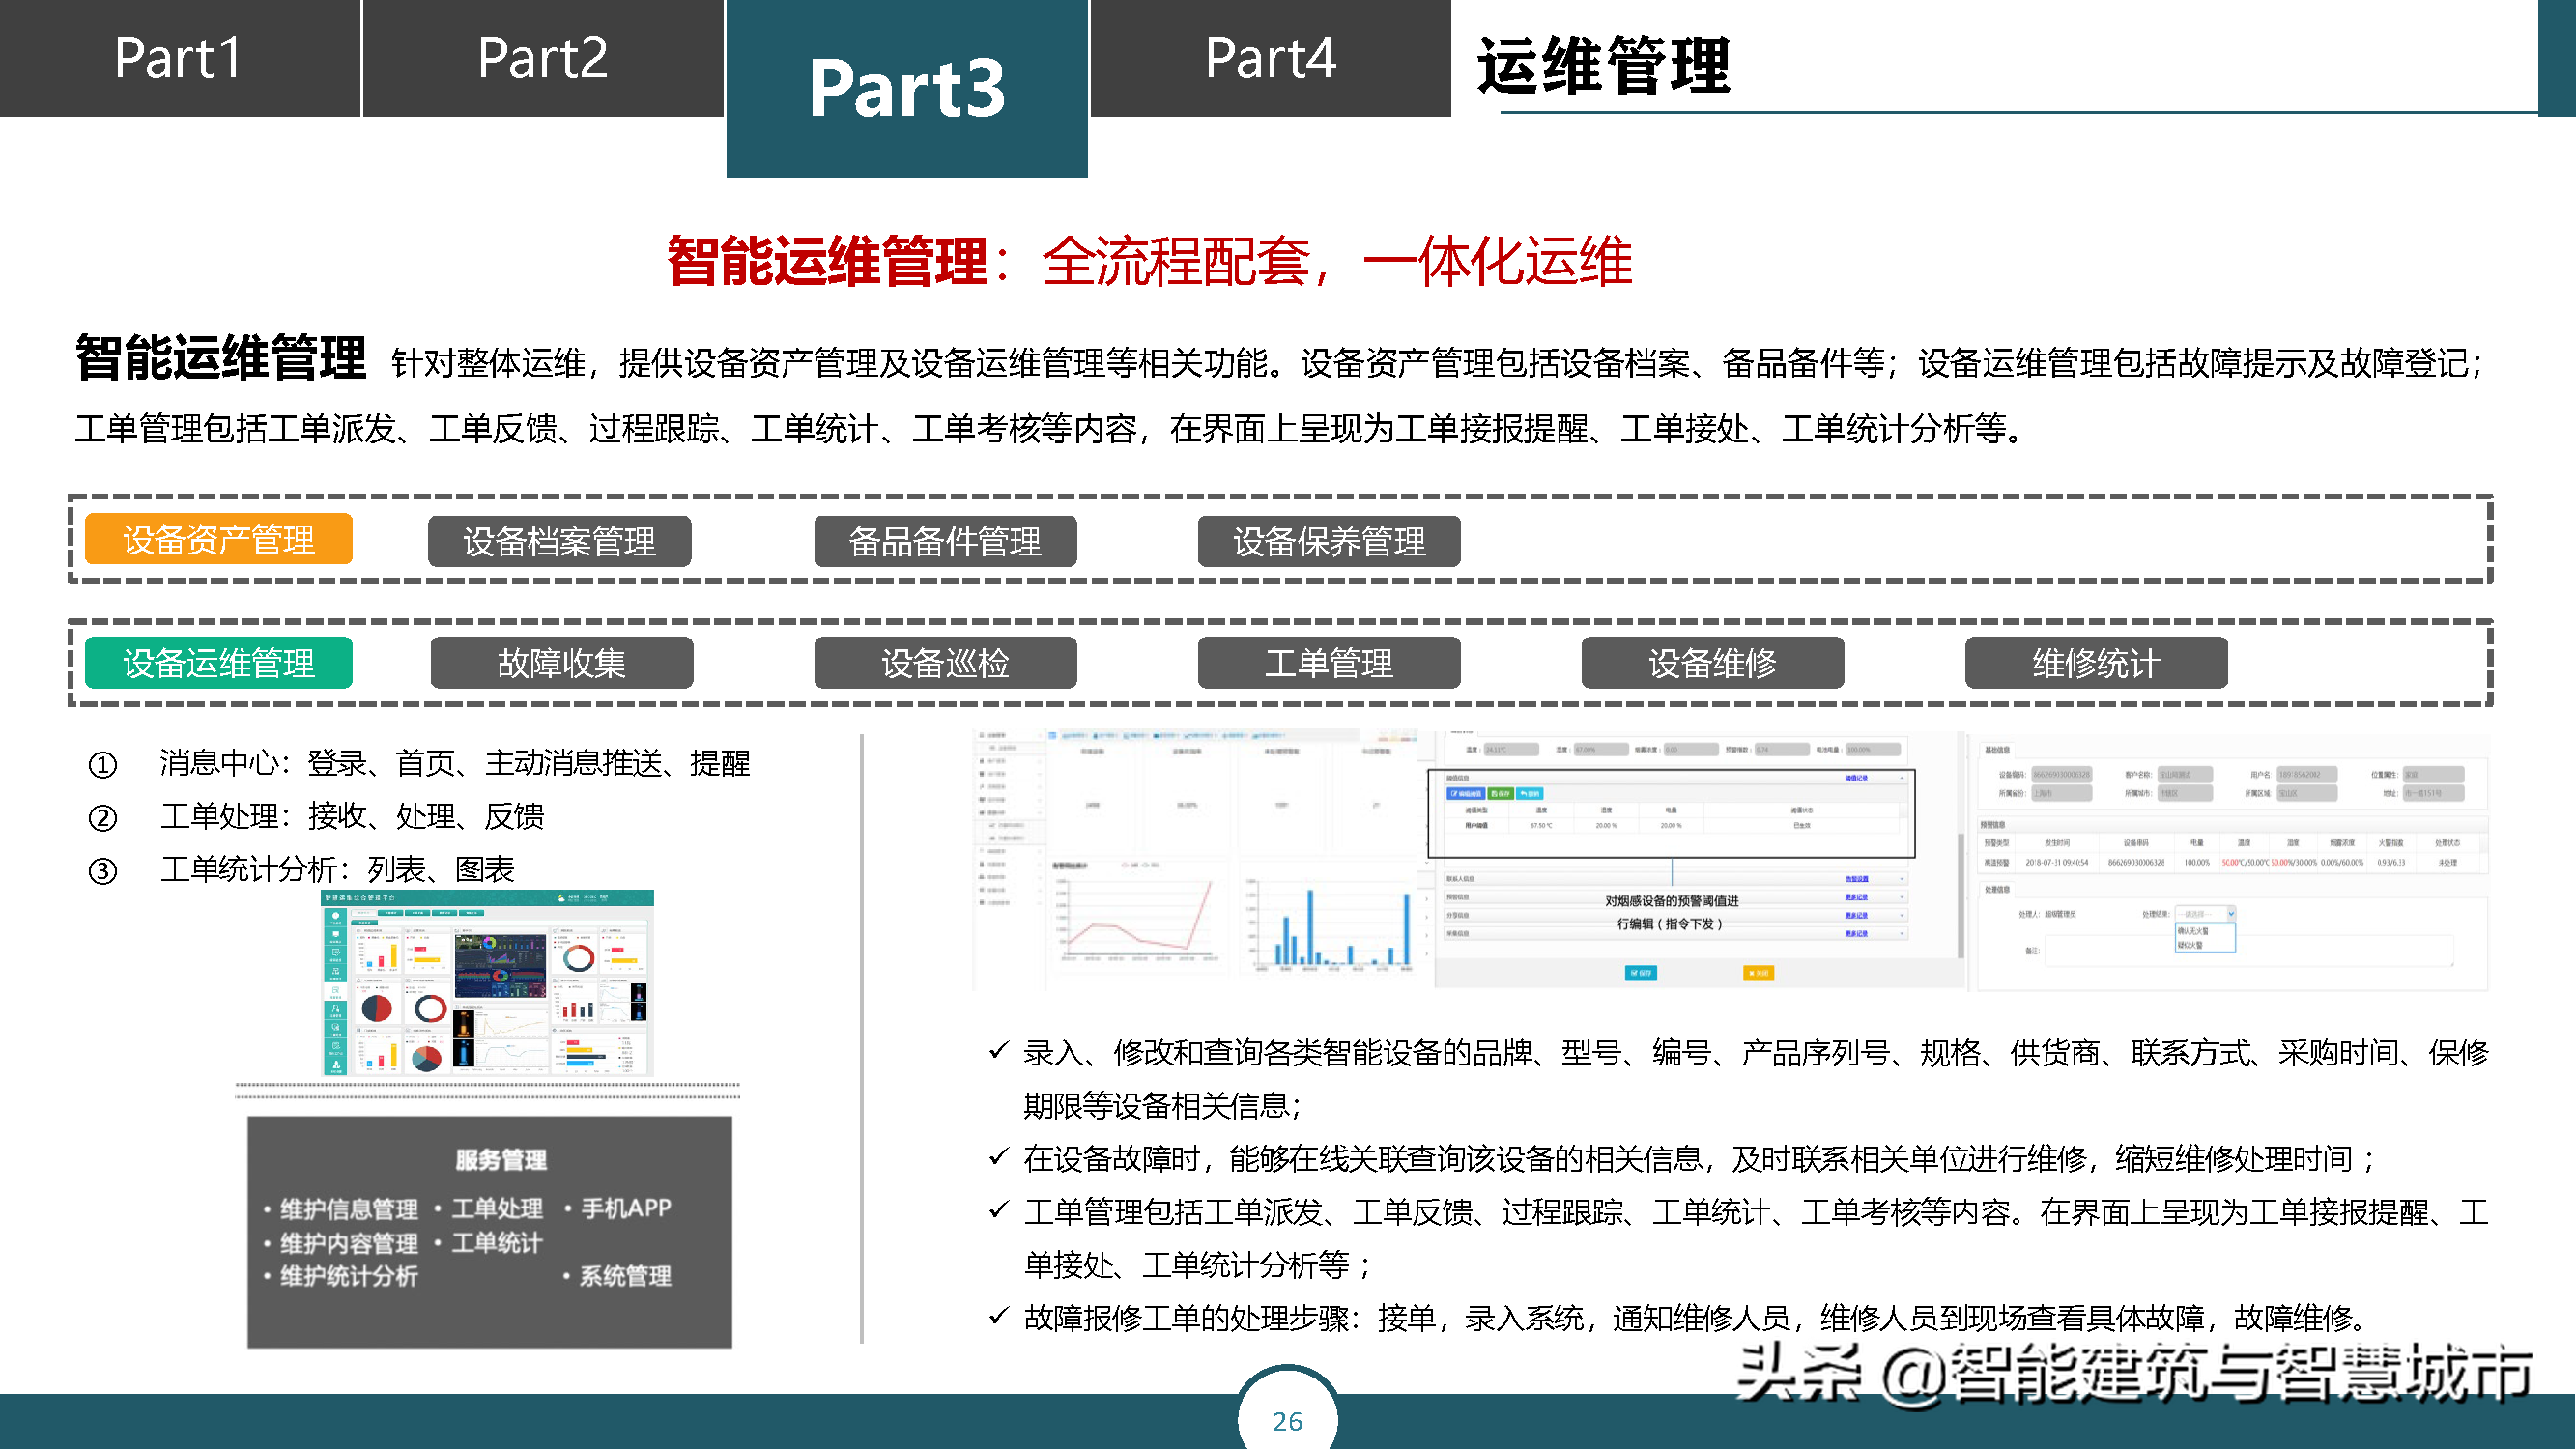The width and height of the screenshot is (2576, 1449).
Task: Open 备品备件管理 module
Action: (x=945, y=542)
